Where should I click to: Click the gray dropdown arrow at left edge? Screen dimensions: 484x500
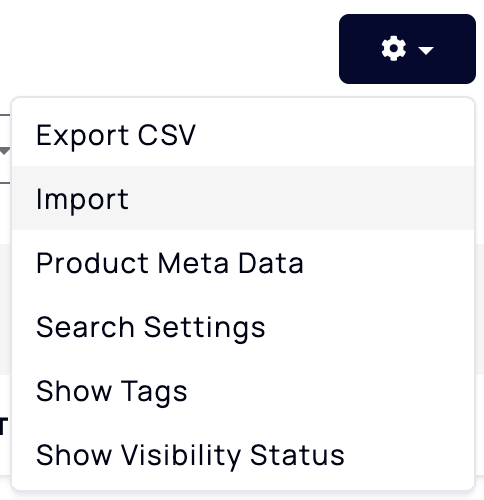[5, 151]
